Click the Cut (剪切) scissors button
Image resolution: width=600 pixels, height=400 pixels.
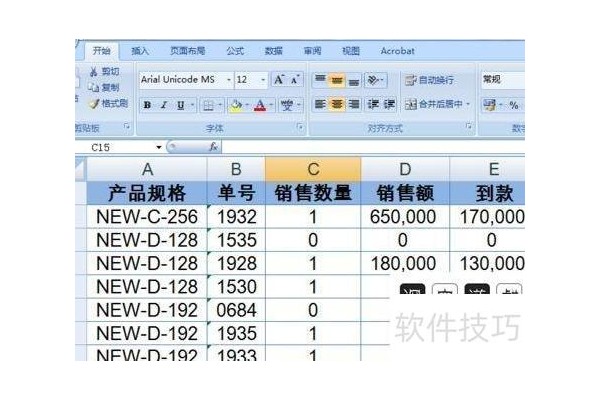104,72
